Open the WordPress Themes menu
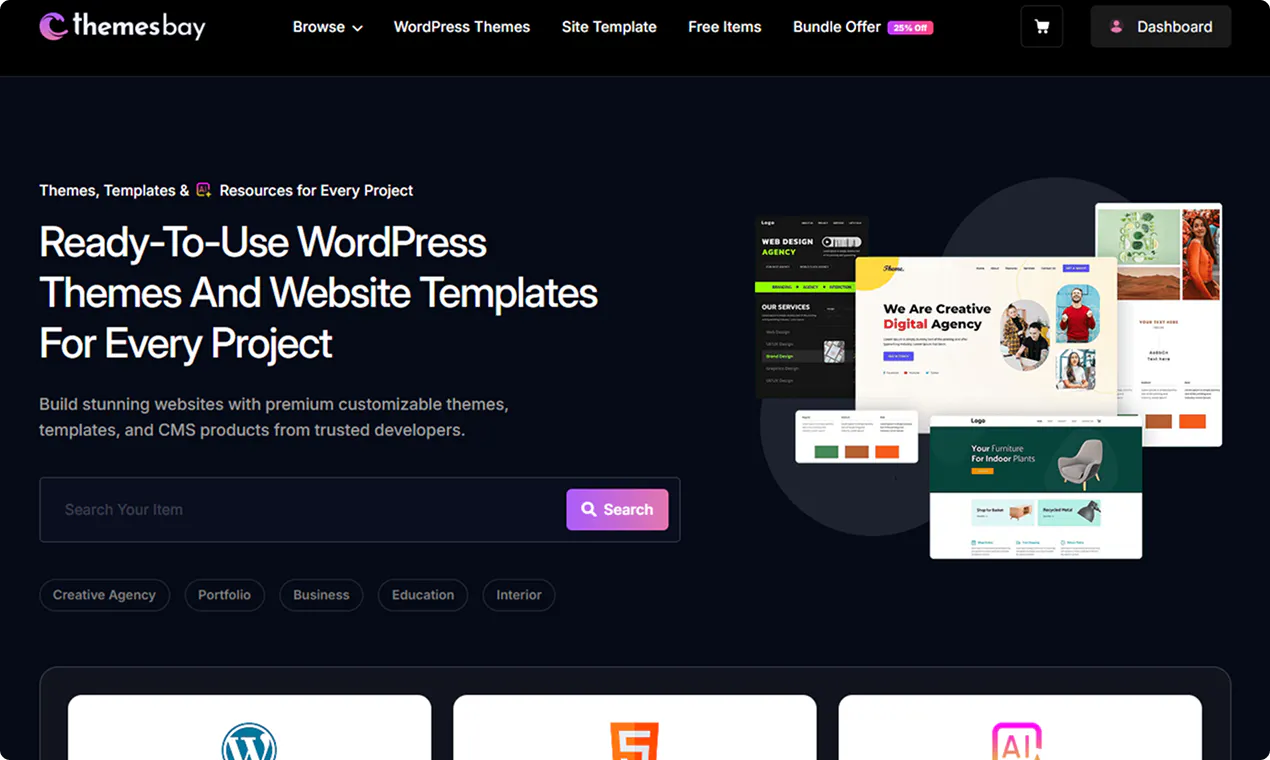 click(x=462, y=27)
